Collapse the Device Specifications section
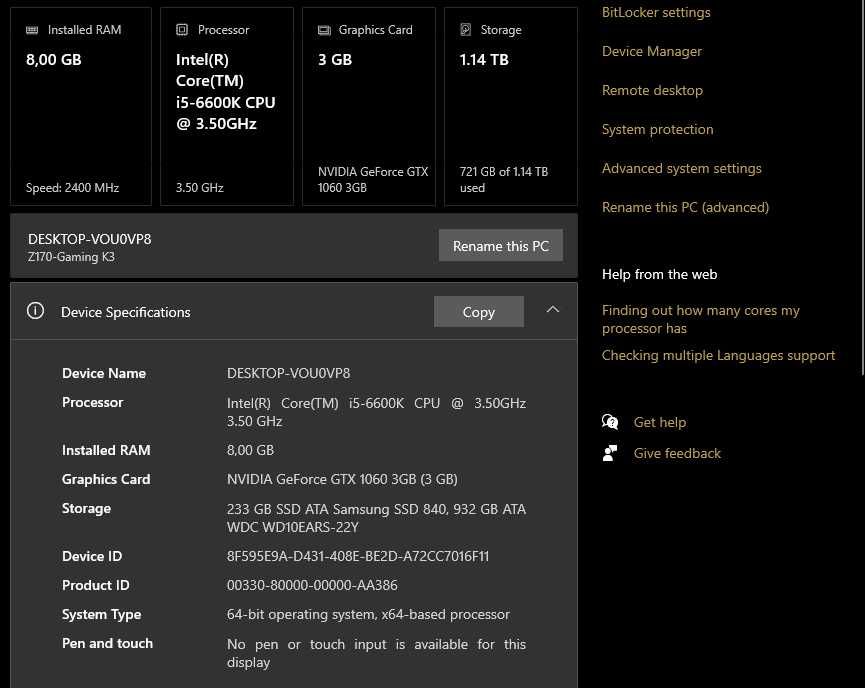 pos(553,310)
